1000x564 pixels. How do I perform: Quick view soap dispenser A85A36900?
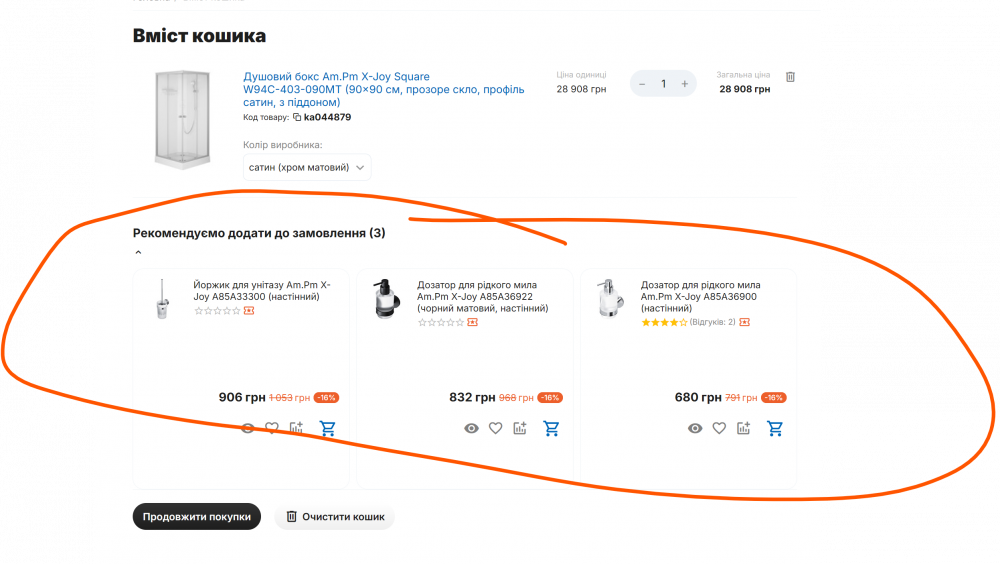tap(695, 429)
